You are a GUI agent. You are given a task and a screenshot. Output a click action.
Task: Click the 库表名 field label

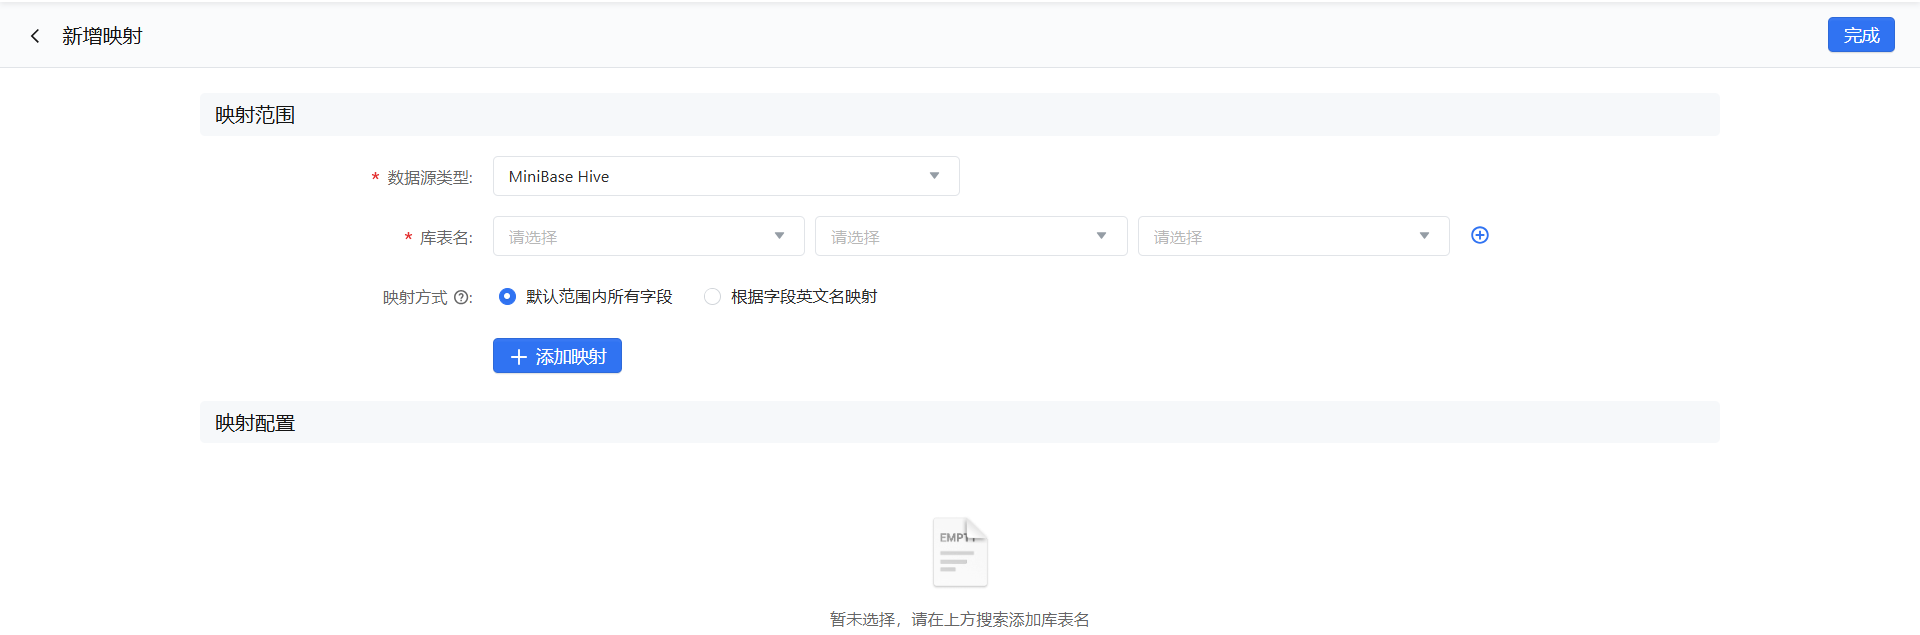click(445, 237)
